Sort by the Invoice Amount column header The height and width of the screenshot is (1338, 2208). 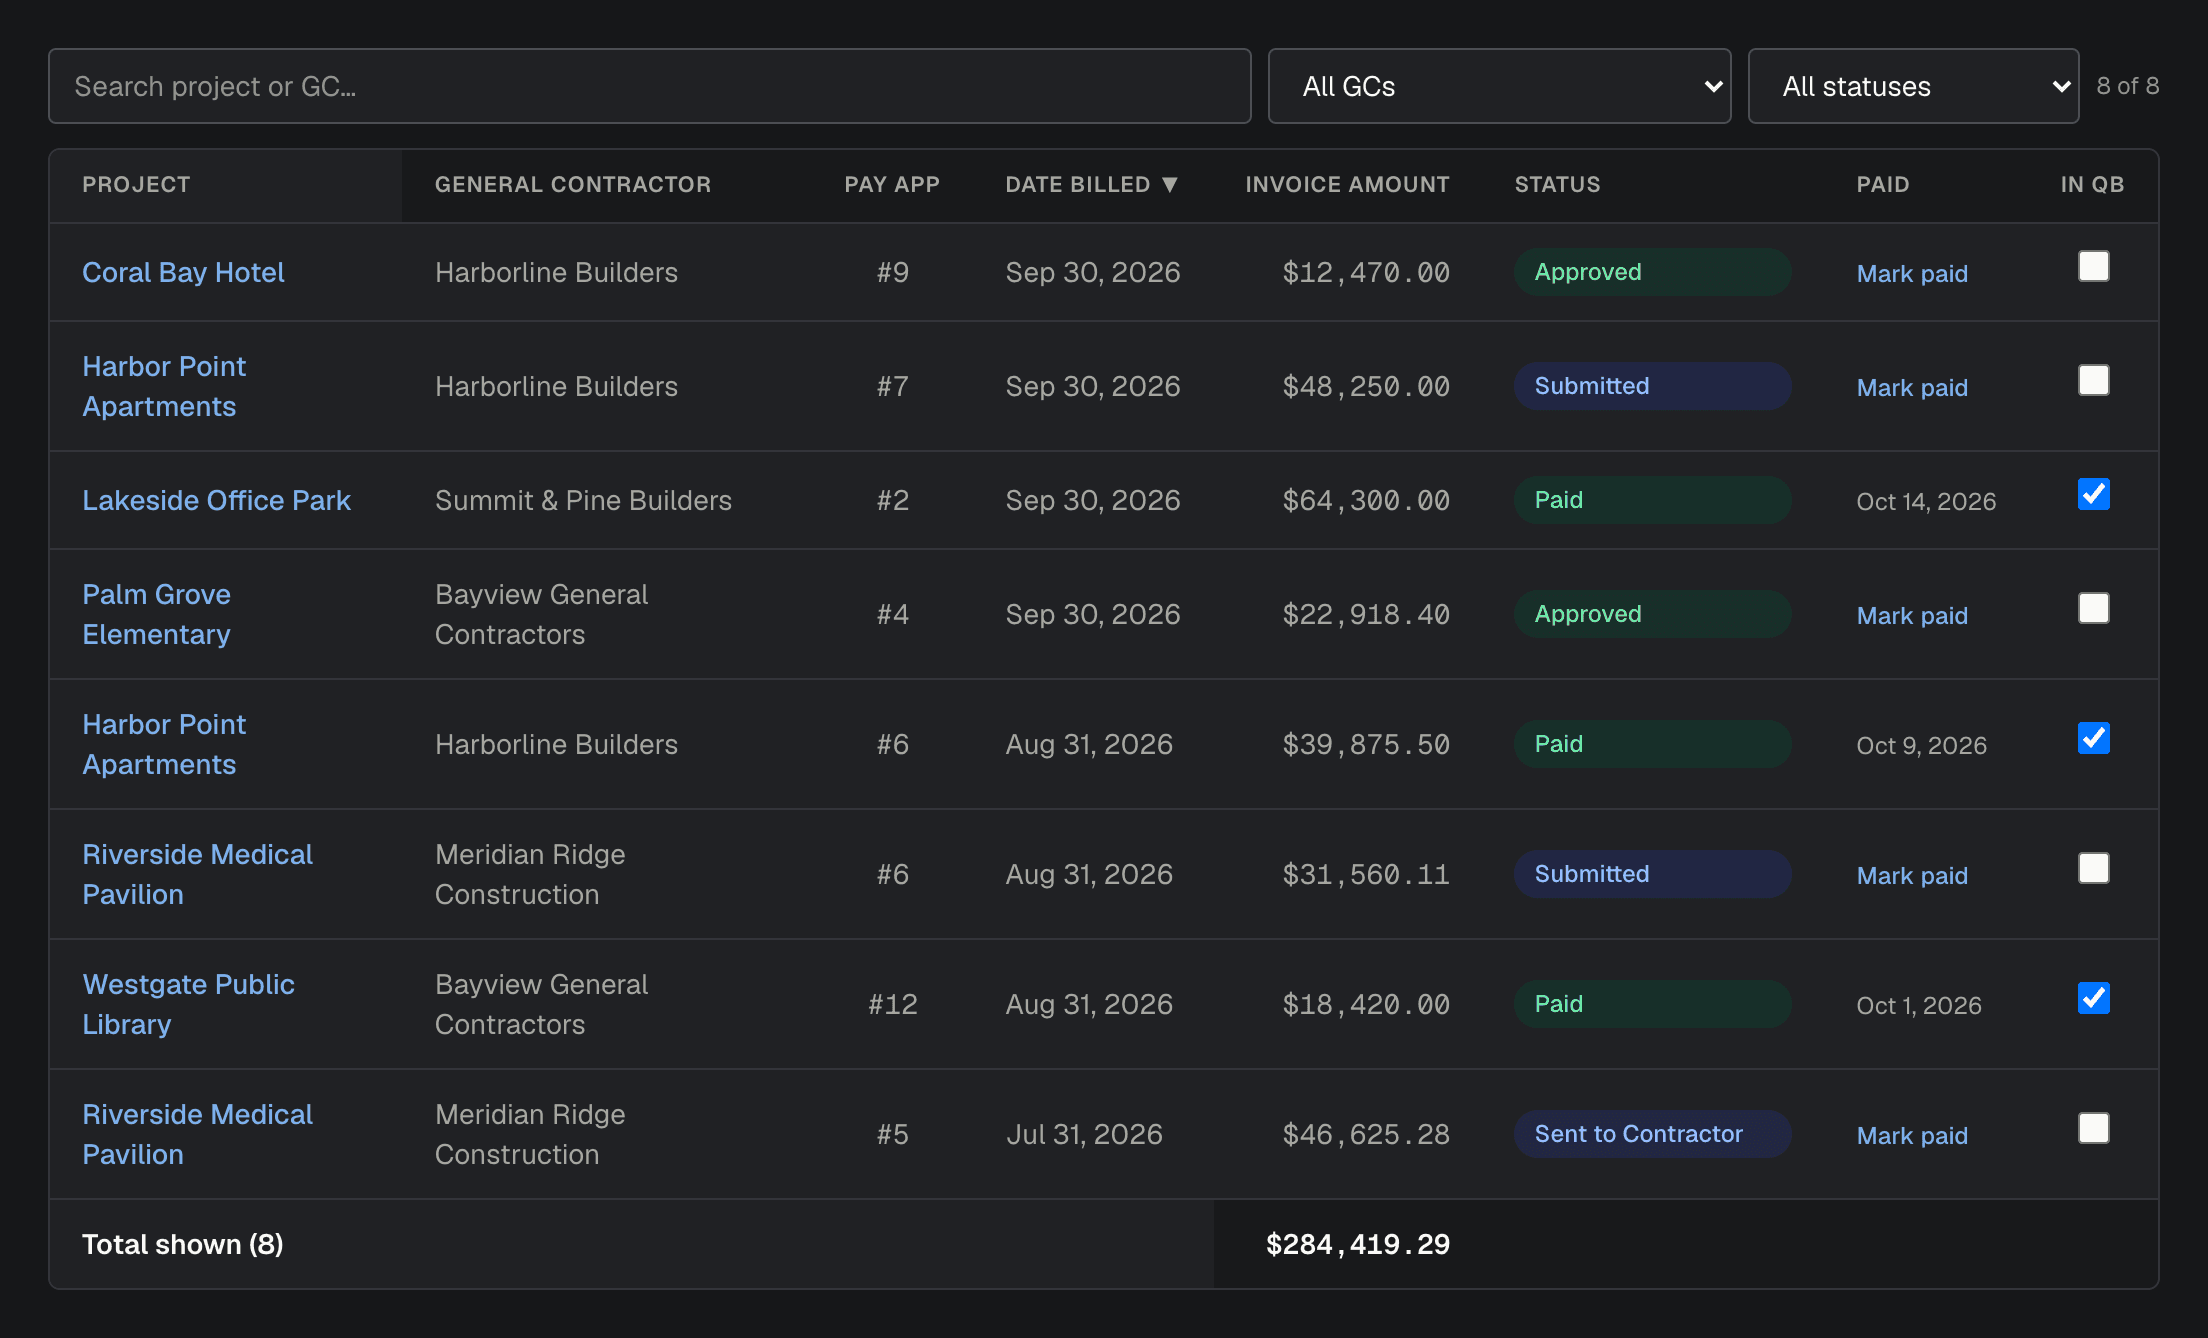pos(1347,184)
